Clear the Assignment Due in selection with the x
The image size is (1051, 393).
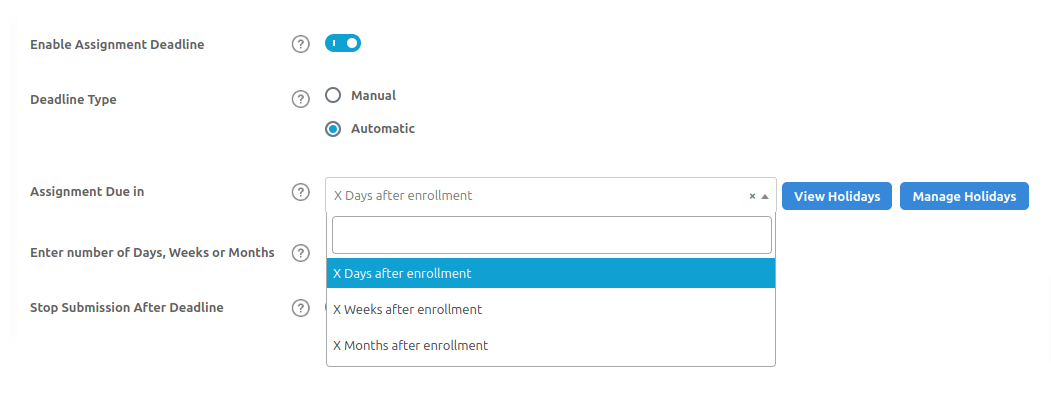(752, 196)
